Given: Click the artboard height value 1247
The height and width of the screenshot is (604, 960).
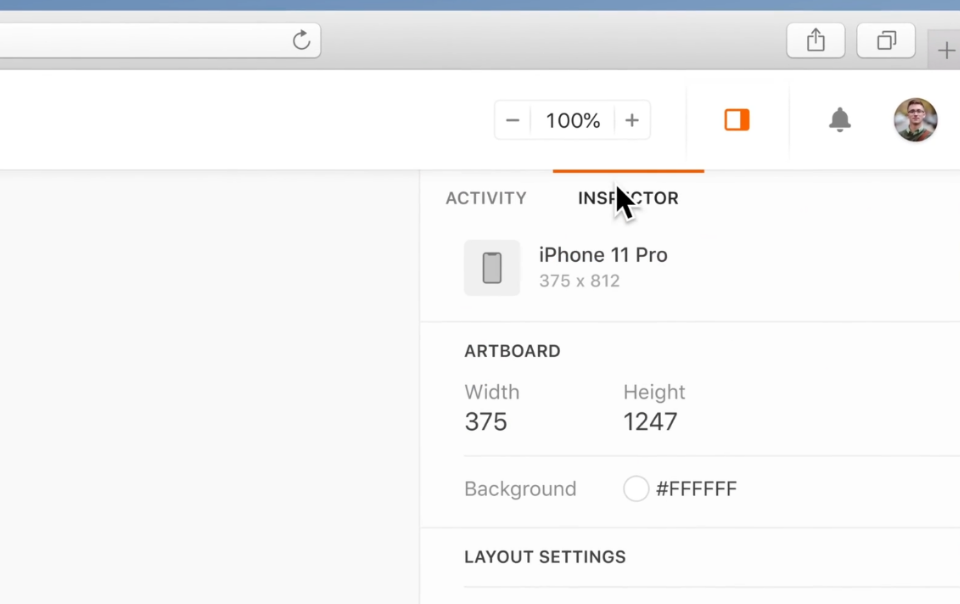Looking at the screenshot, I should (x=650, y=422).
